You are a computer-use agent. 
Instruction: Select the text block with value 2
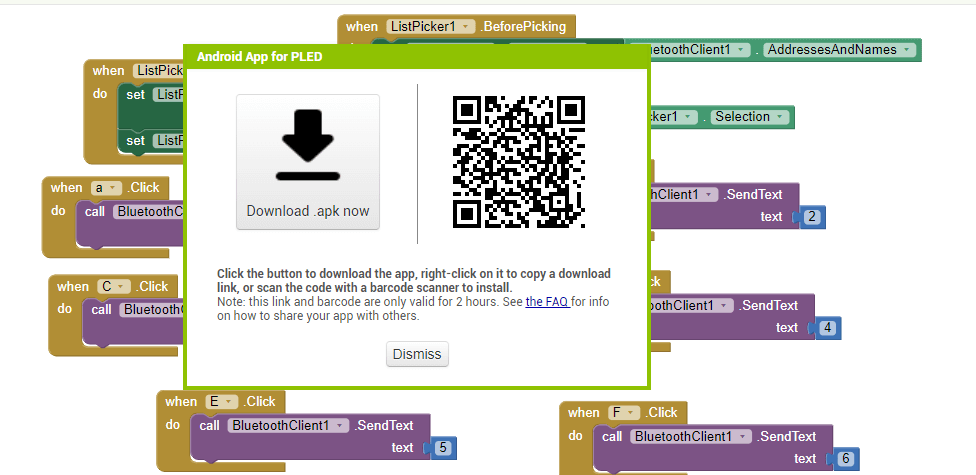tap(811, 217)
